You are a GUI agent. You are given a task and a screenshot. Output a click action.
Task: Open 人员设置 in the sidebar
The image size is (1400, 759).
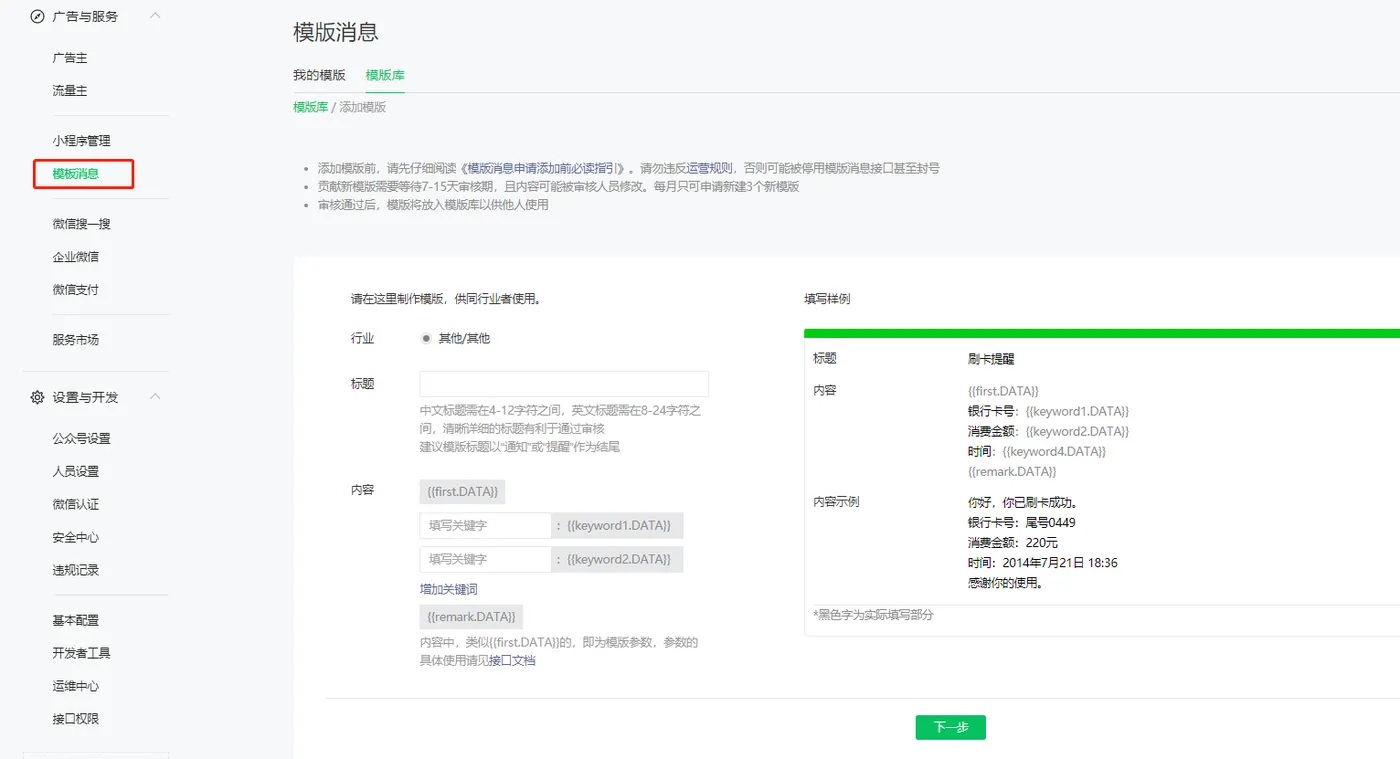point(76,472)
